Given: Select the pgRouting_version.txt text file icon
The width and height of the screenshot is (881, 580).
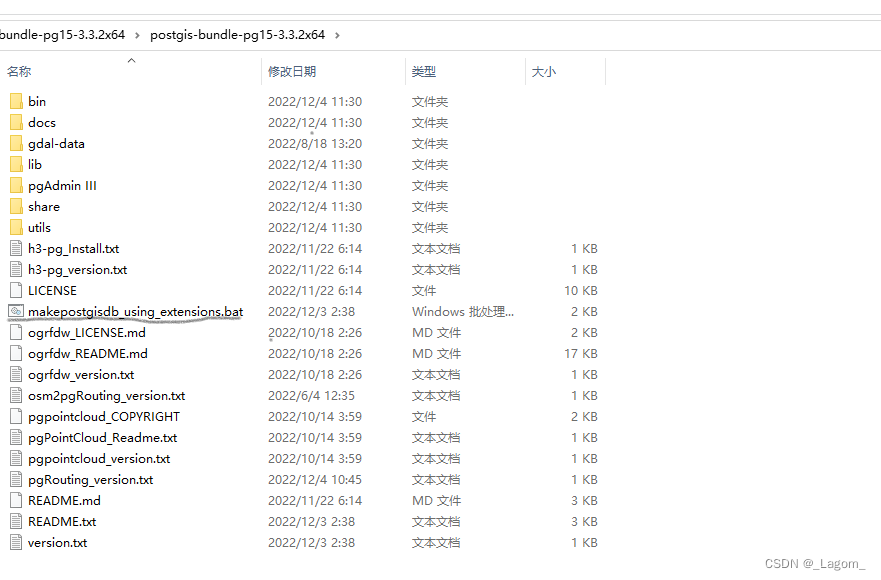Looking at the screenshot, I should [x=17, y=479].
